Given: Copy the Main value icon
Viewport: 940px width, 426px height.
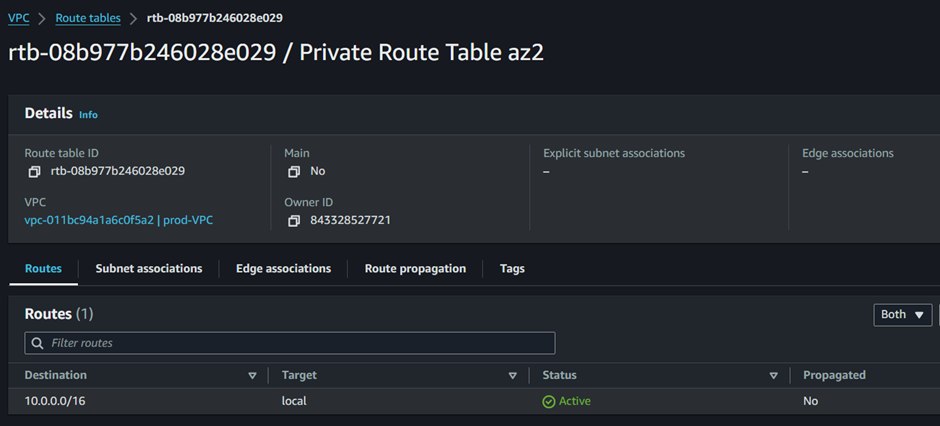Looking at the screenshot, I should (293, 172).
